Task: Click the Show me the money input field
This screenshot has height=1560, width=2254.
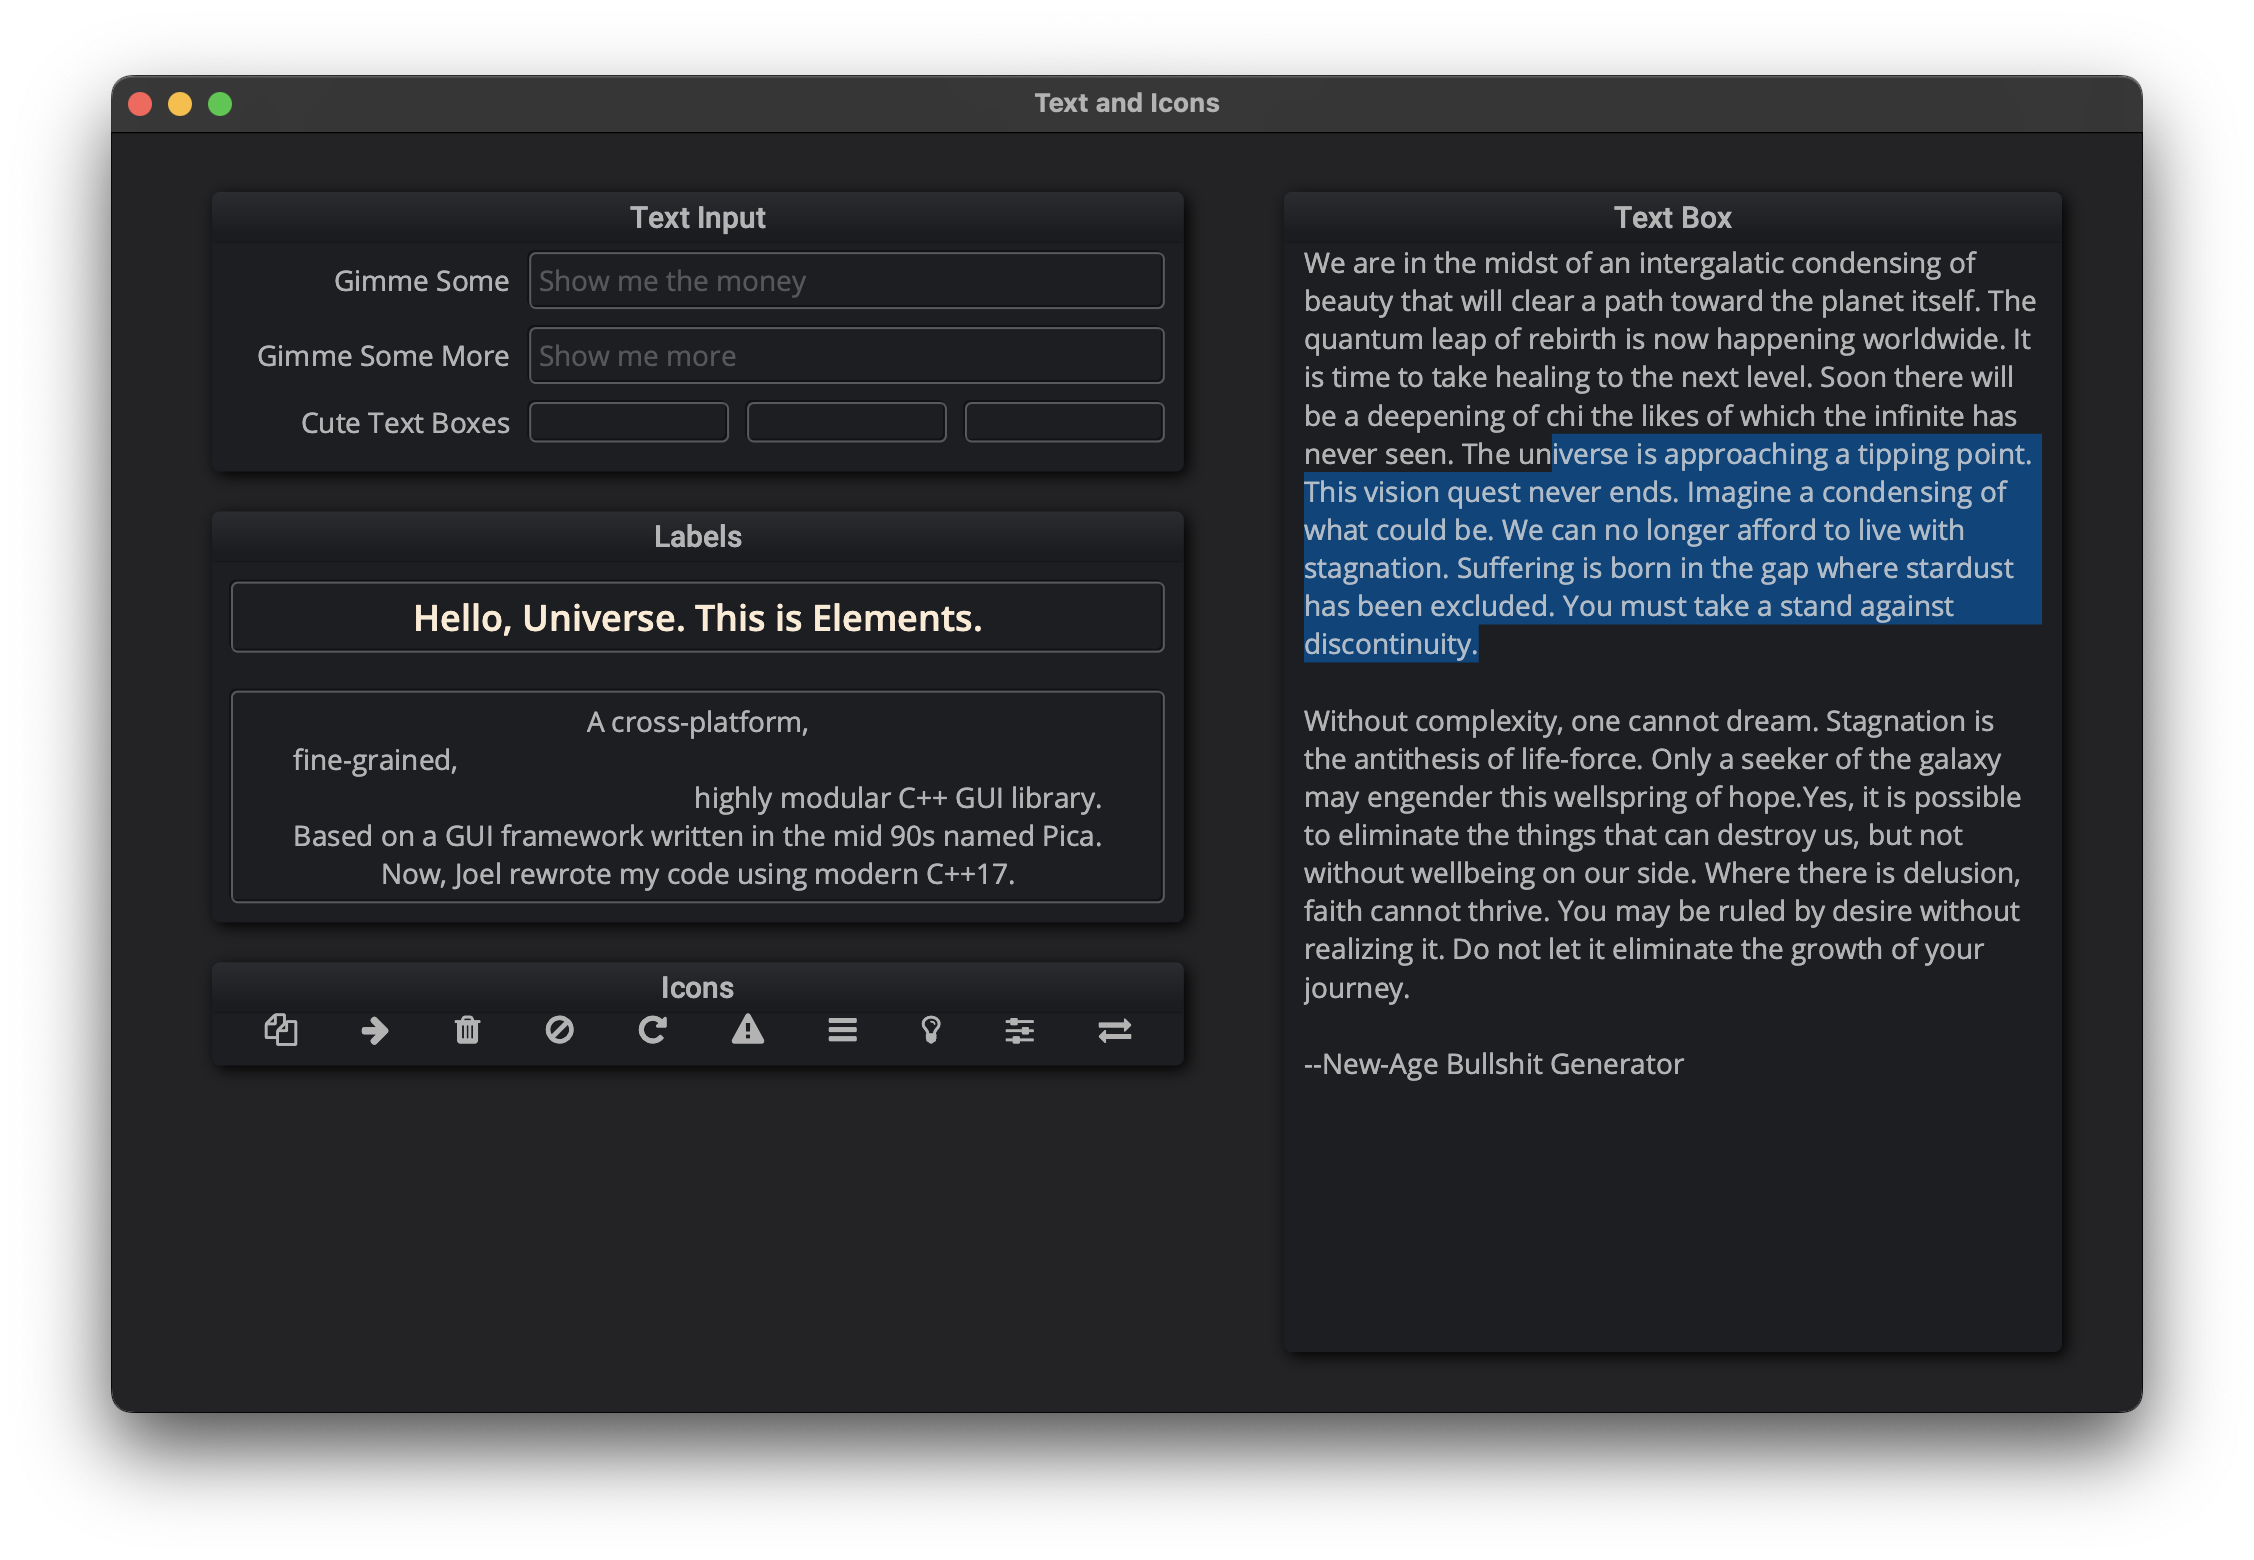Action: pyautogui.click(x=845, y=281)
